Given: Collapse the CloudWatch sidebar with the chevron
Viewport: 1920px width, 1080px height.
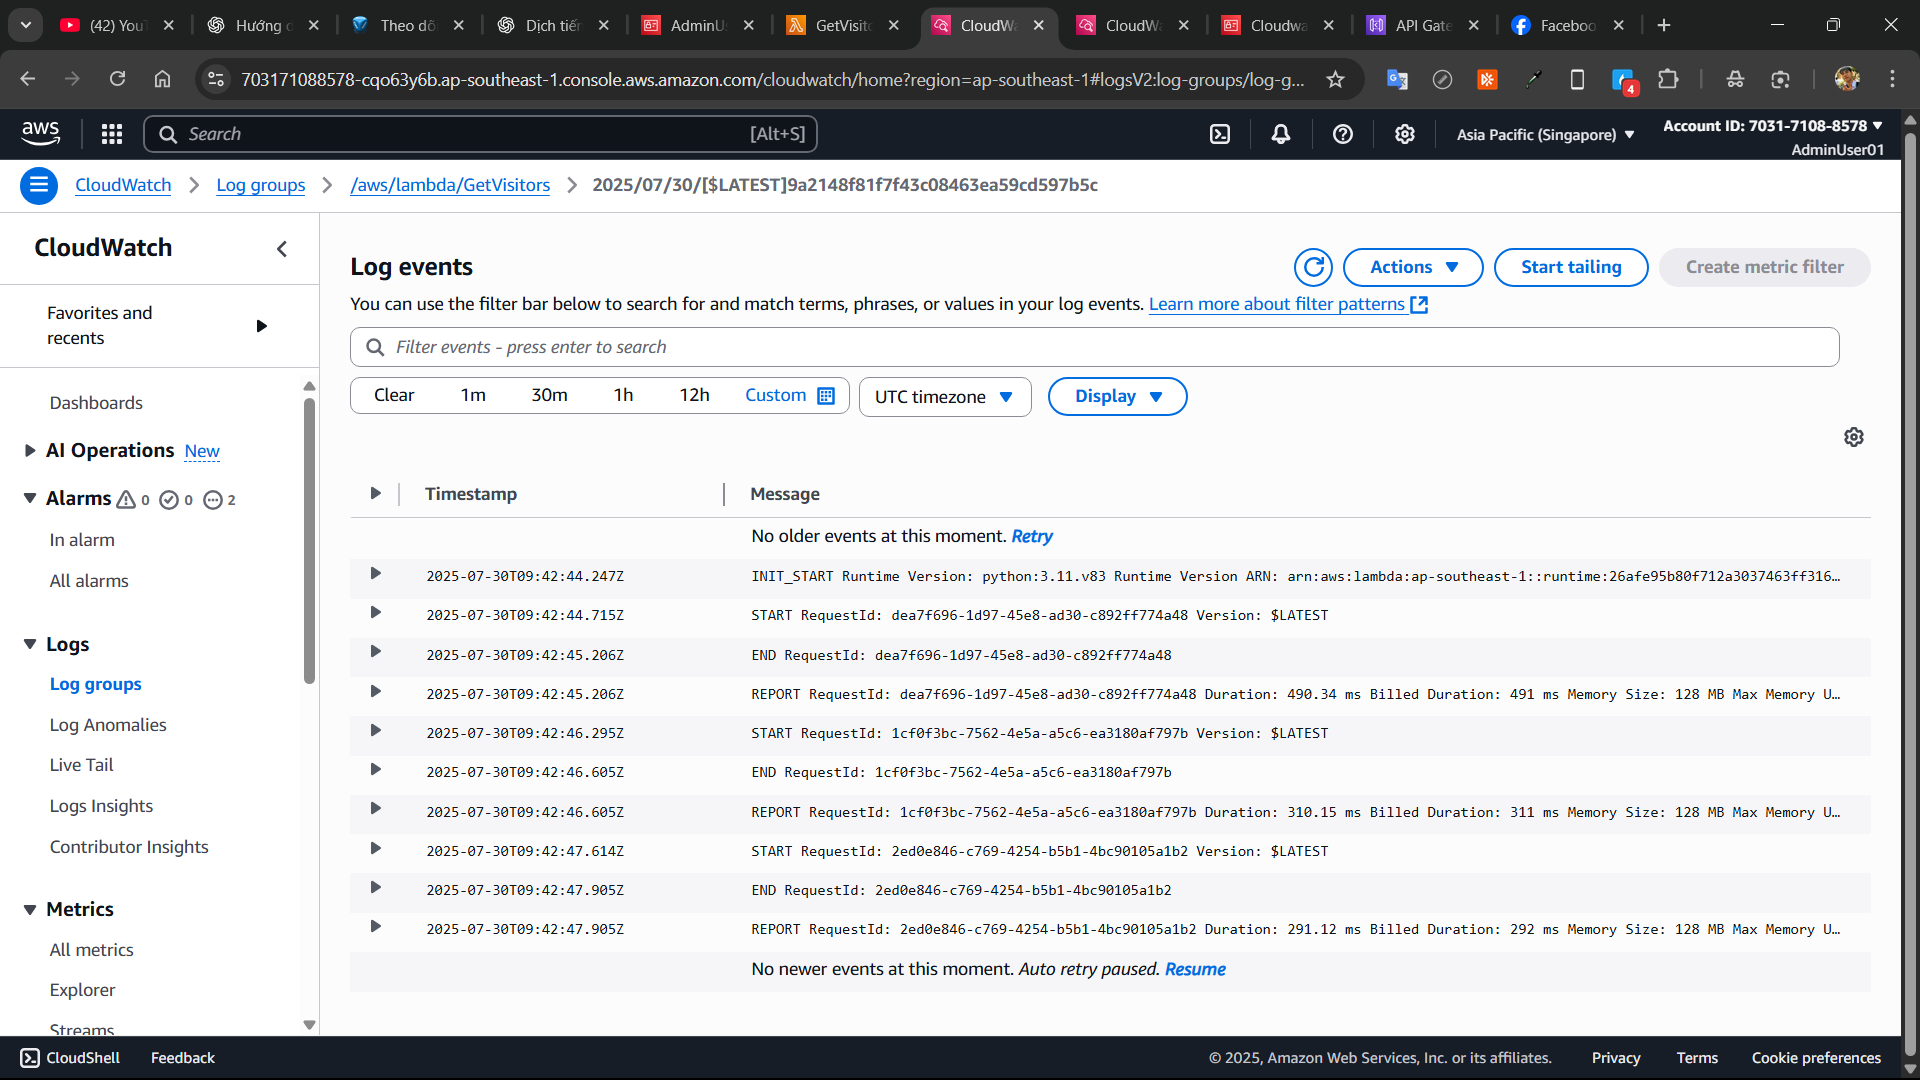Looking at the screenshot, I should click(282, 249).
